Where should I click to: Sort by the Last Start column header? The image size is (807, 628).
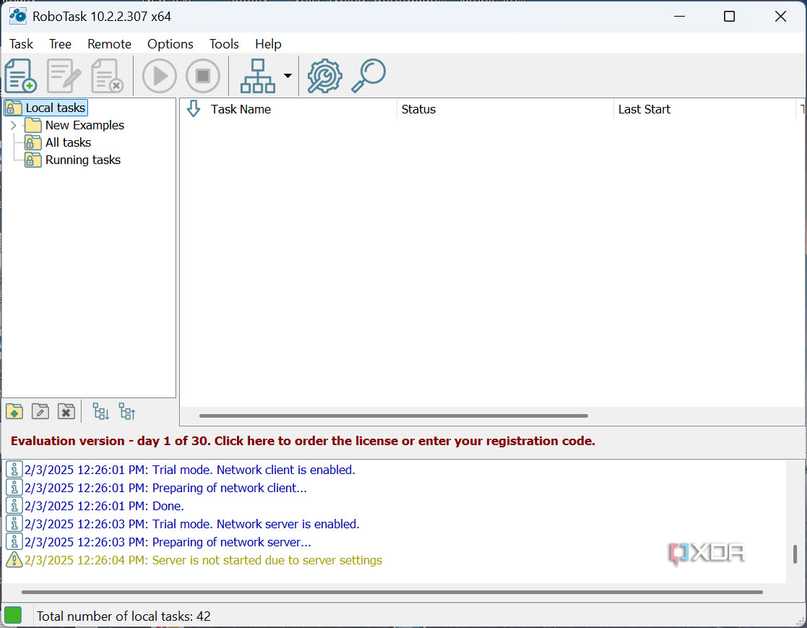tap(644, 109)
